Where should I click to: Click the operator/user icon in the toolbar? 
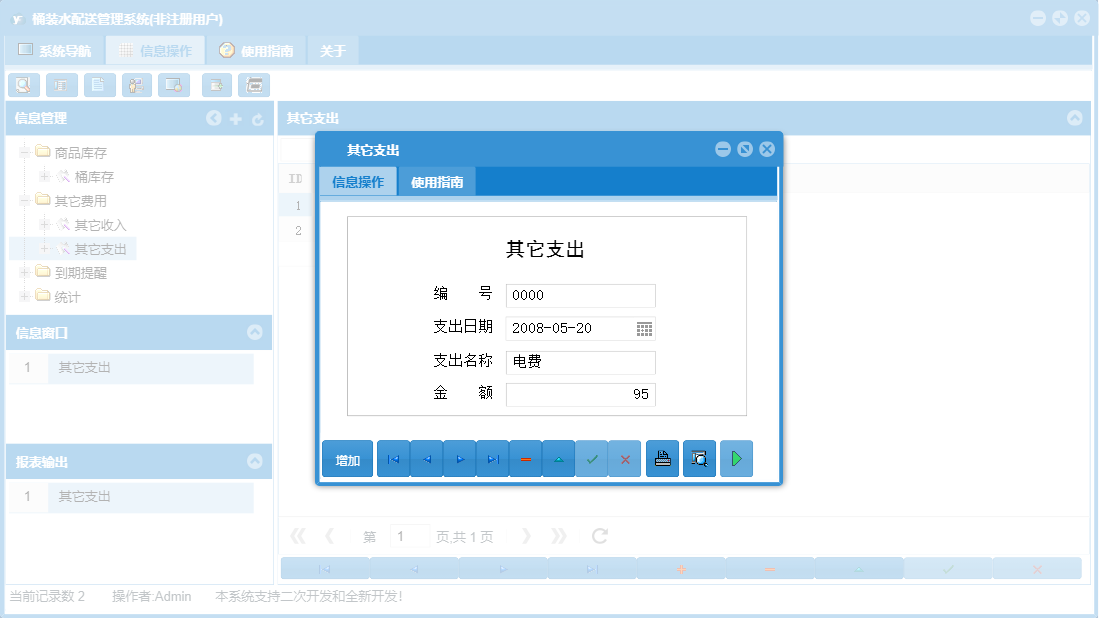[136, 85]
